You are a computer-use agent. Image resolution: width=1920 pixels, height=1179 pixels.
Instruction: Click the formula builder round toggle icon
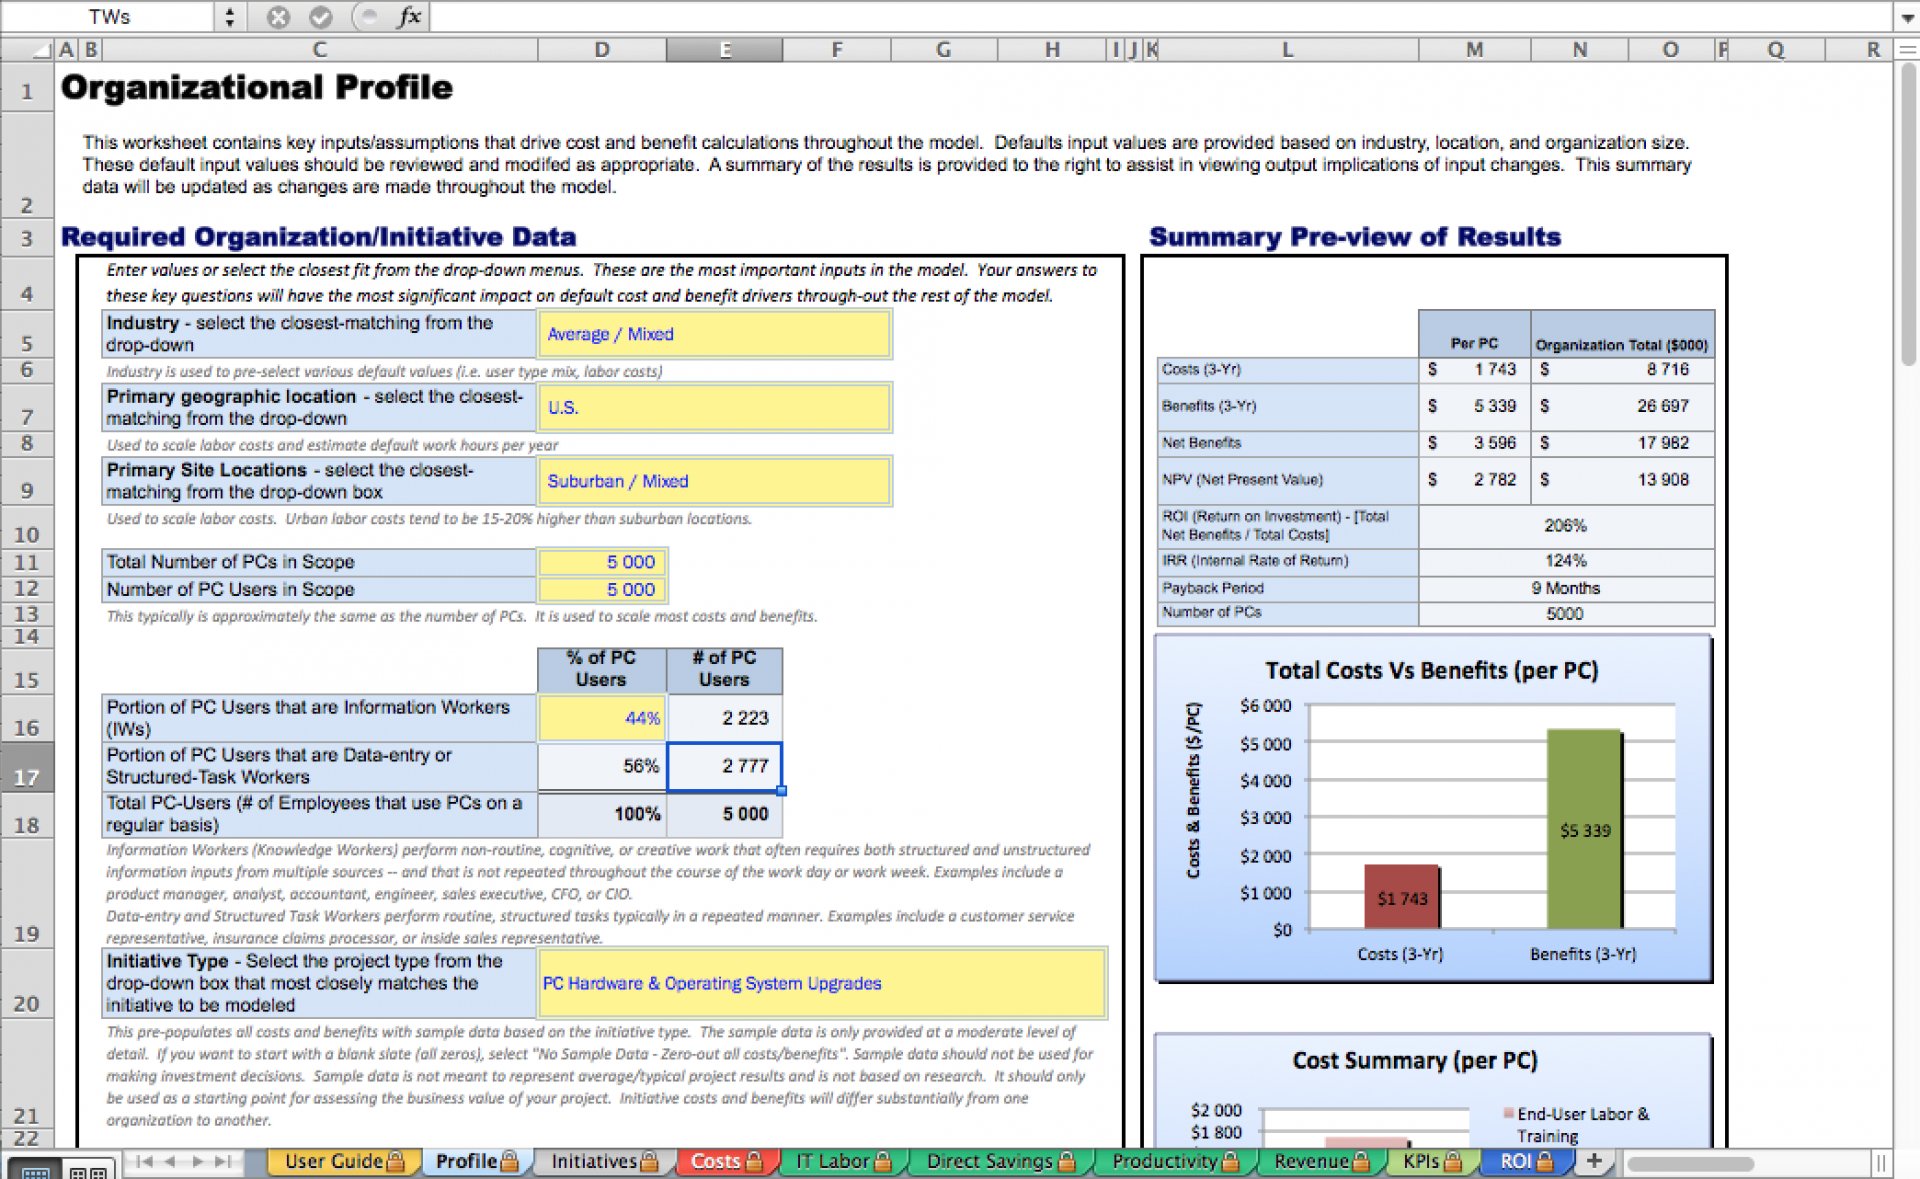tap(368, 17)
